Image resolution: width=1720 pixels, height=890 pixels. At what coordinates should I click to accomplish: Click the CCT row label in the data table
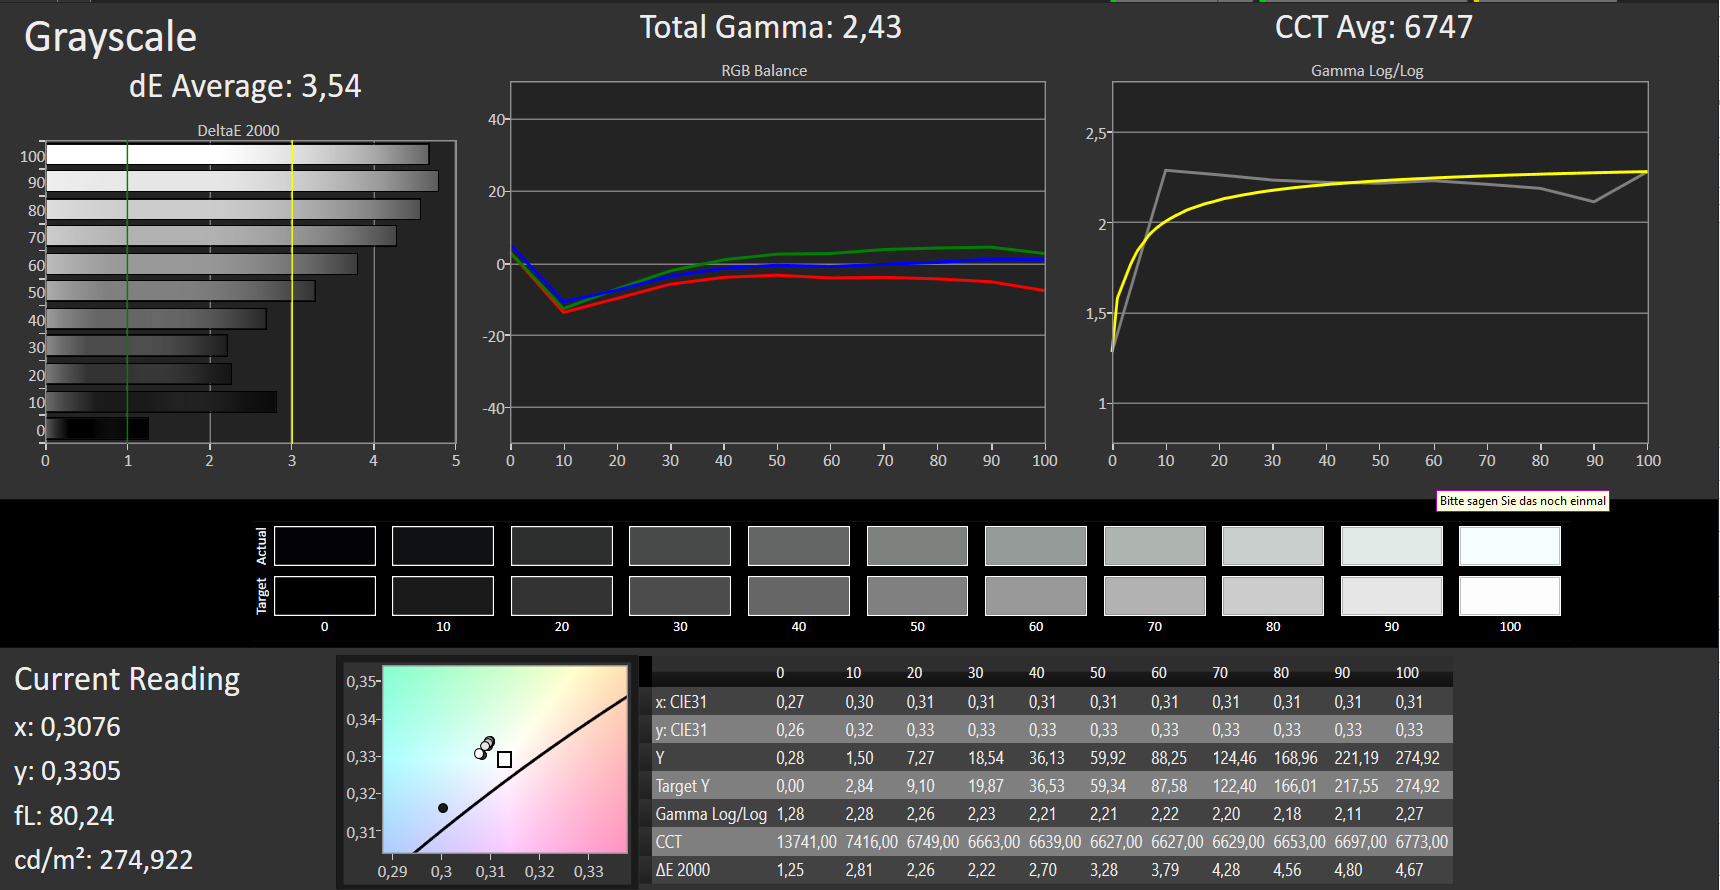coord(669,842)
